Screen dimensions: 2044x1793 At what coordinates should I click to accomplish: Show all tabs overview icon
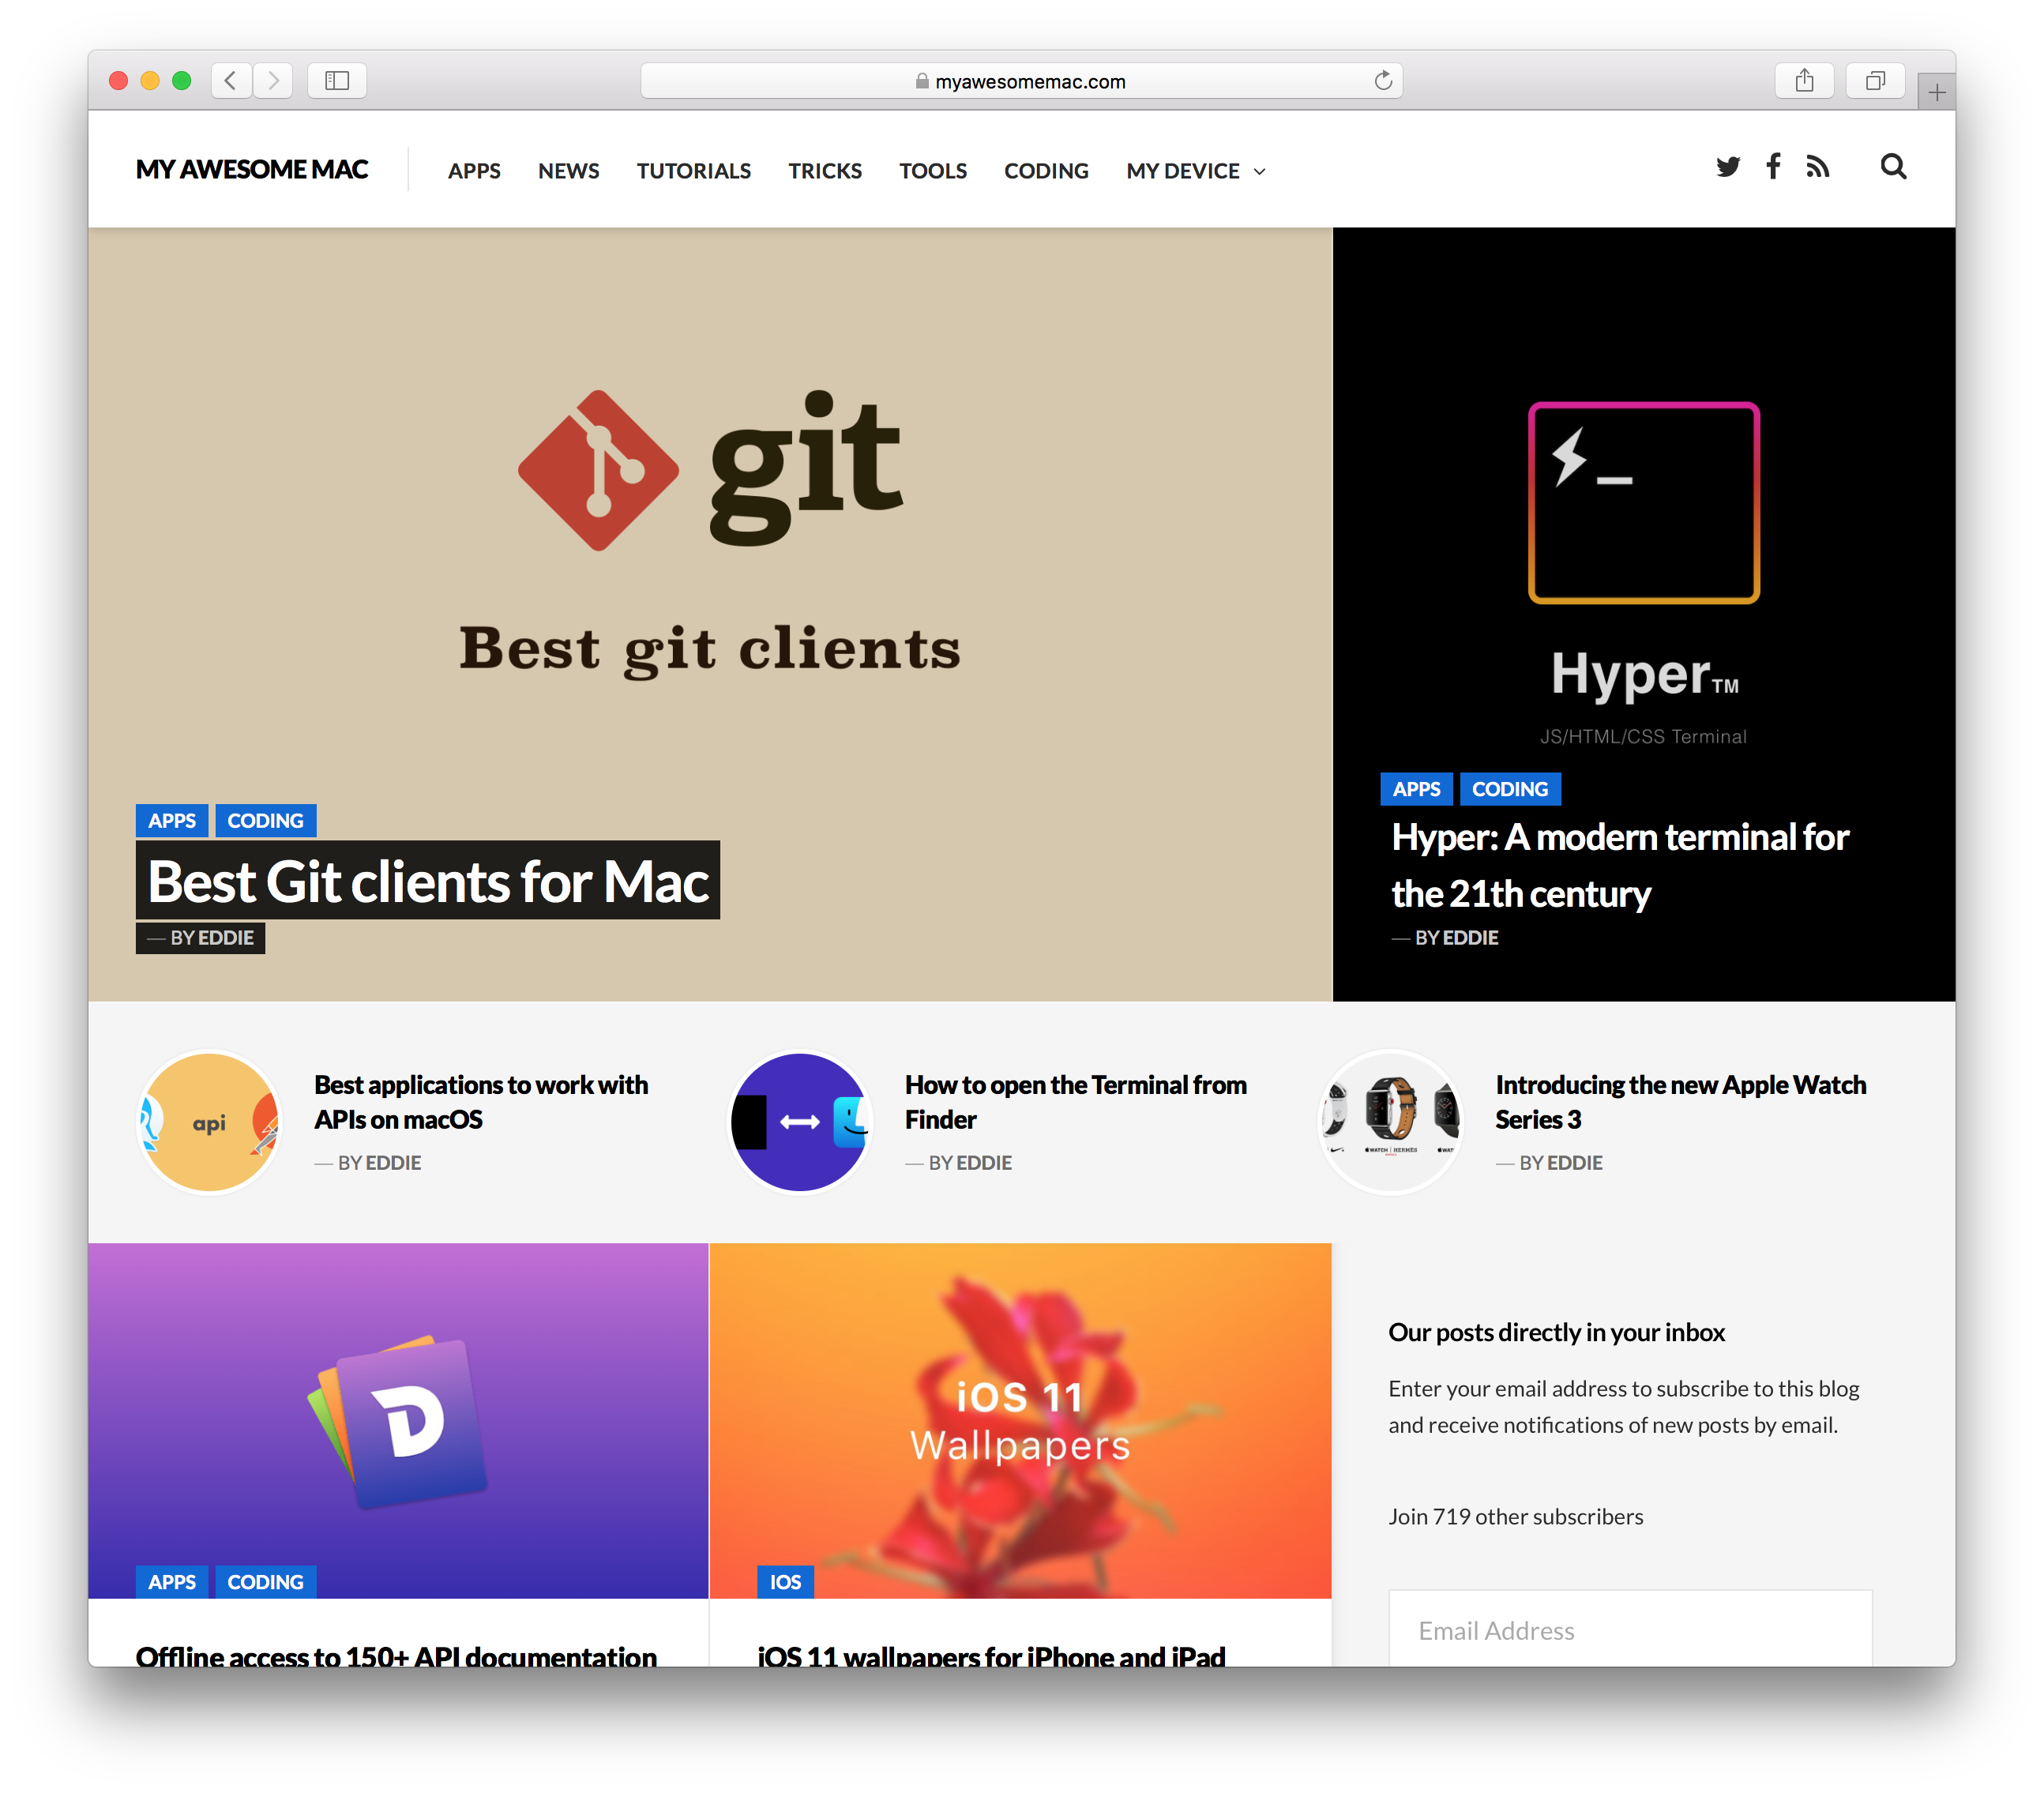tap(1875, 81)
